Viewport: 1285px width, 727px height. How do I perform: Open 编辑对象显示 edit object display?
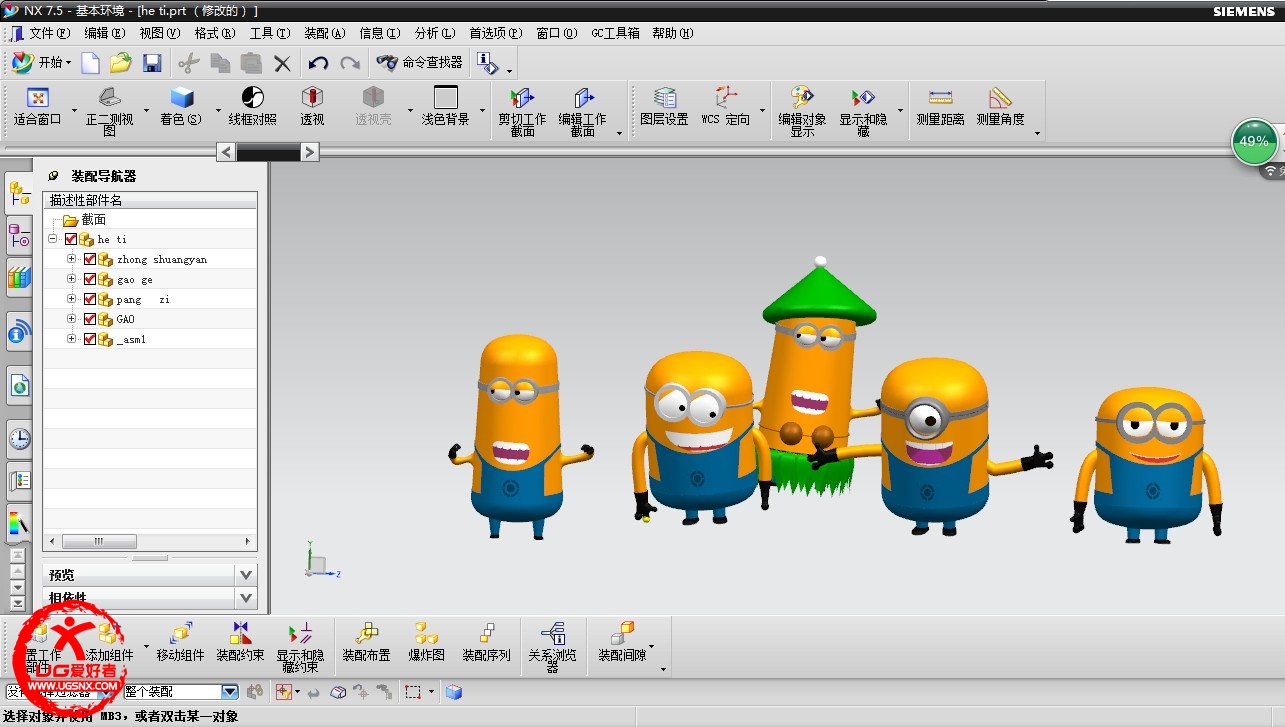tap(802, 110)
